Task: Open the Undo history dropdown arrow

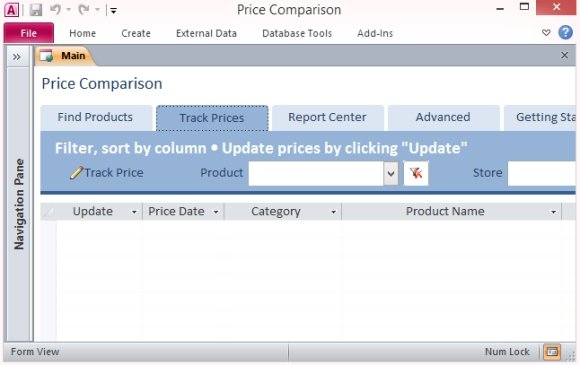Action: click(x=68, y=10)
